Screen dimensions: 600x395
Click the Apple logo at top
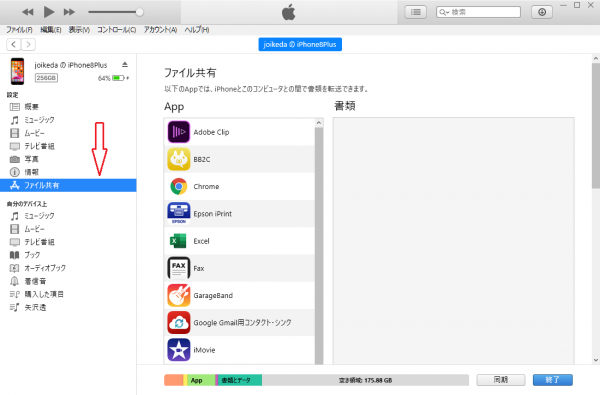[289, 12]
